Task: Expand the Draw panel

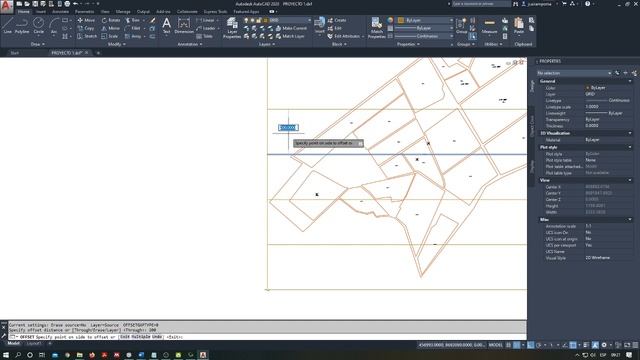Action: click(38, 44)
